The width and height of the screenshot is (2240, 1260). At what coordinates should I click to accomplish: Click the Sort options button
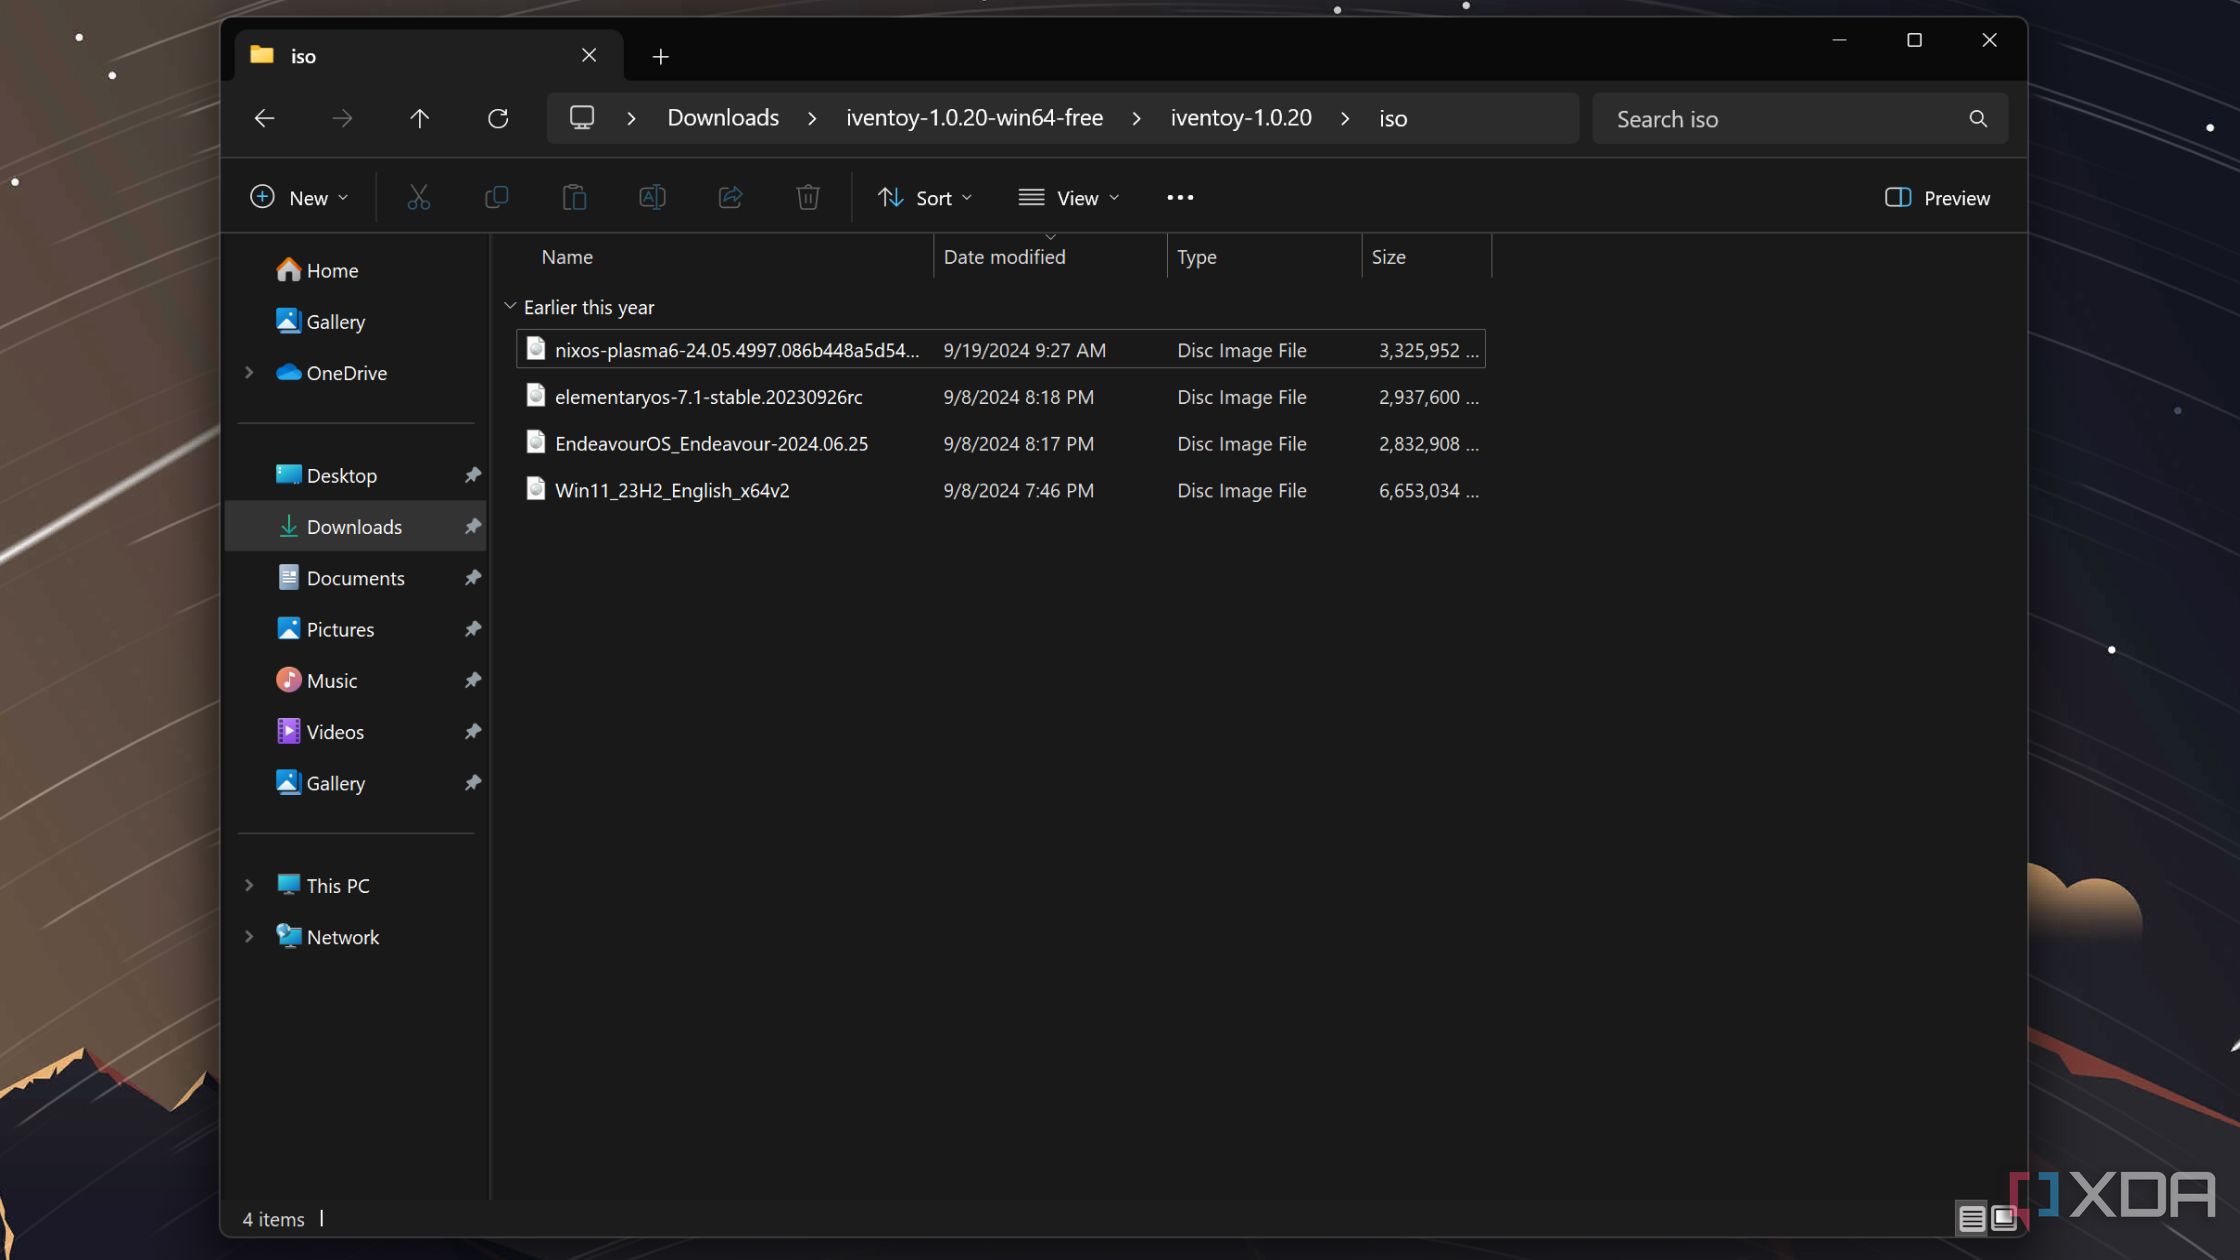(x=923, y=197)
